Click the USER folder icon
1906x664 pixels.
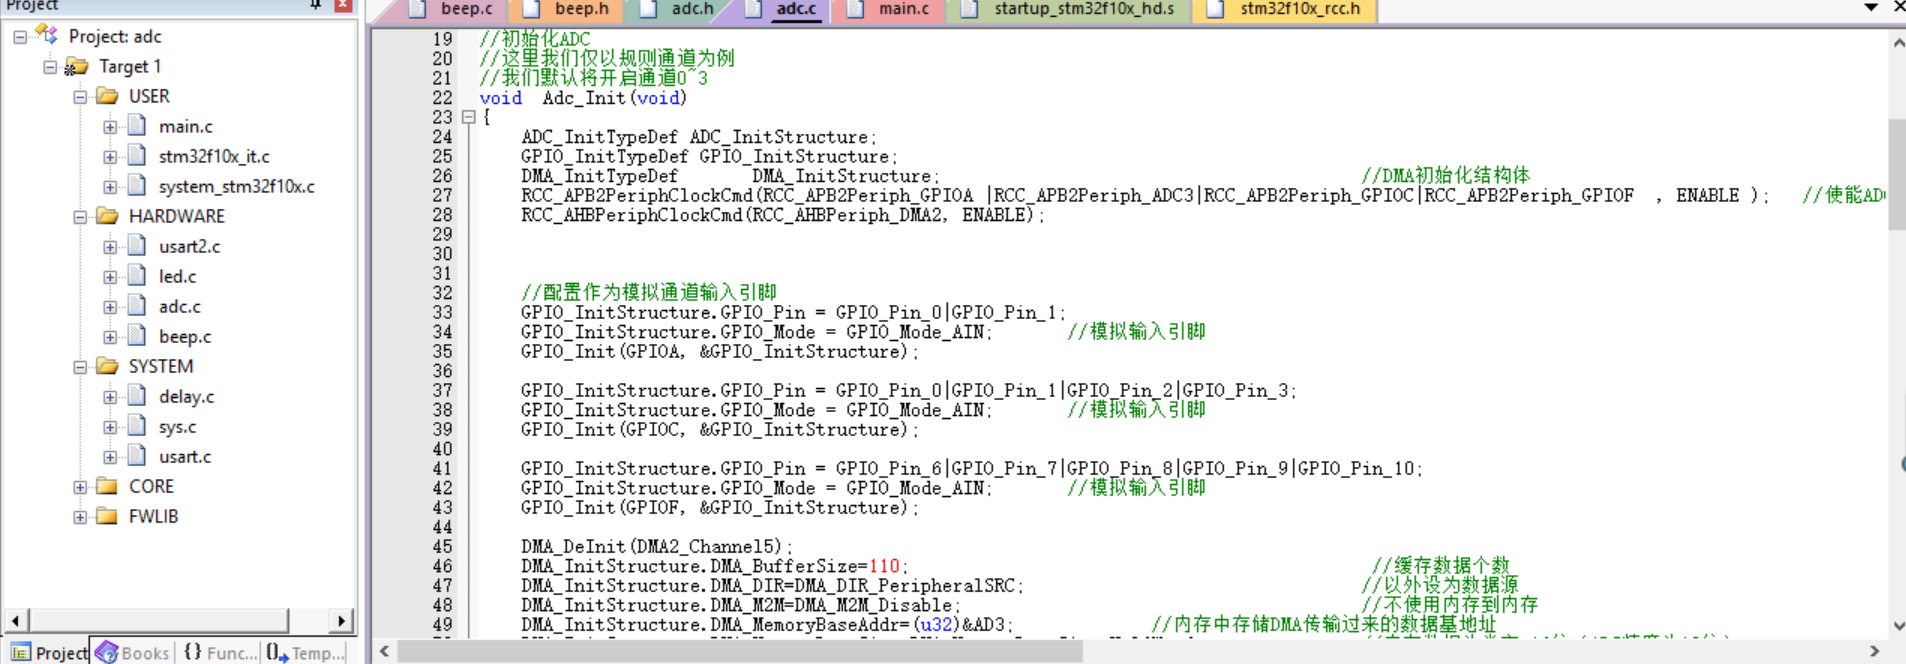click(107, 96)
